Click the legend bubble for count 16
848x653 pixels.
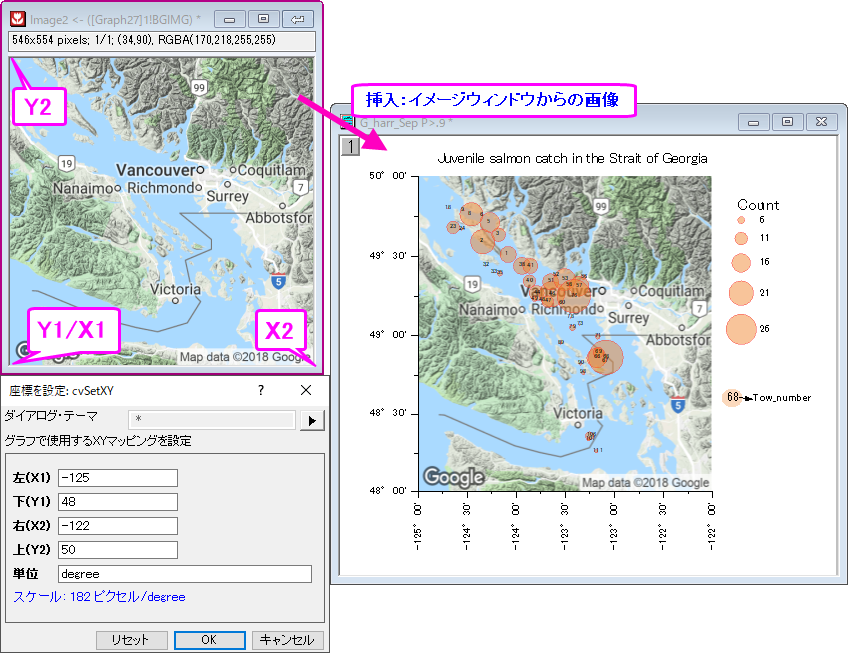pos(741,262)
